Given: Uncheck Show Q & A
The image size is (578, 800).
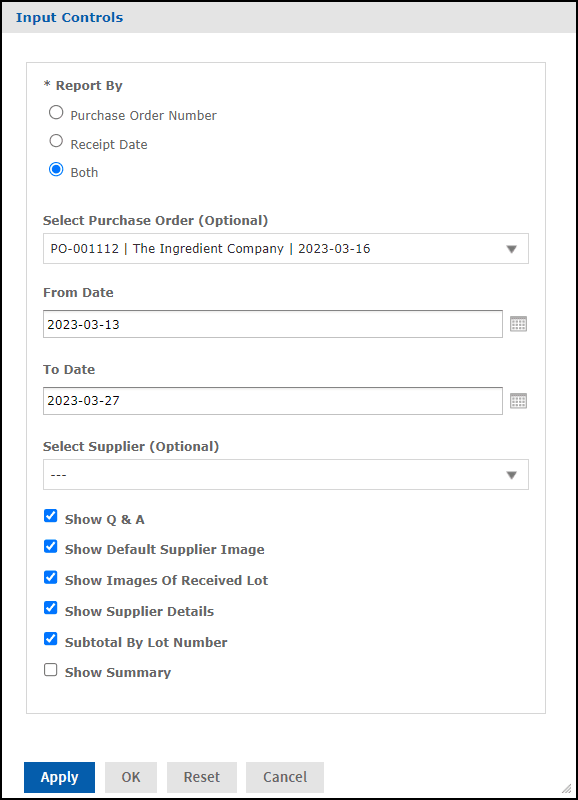Looking at the screenshot, I should coord(50,515).
